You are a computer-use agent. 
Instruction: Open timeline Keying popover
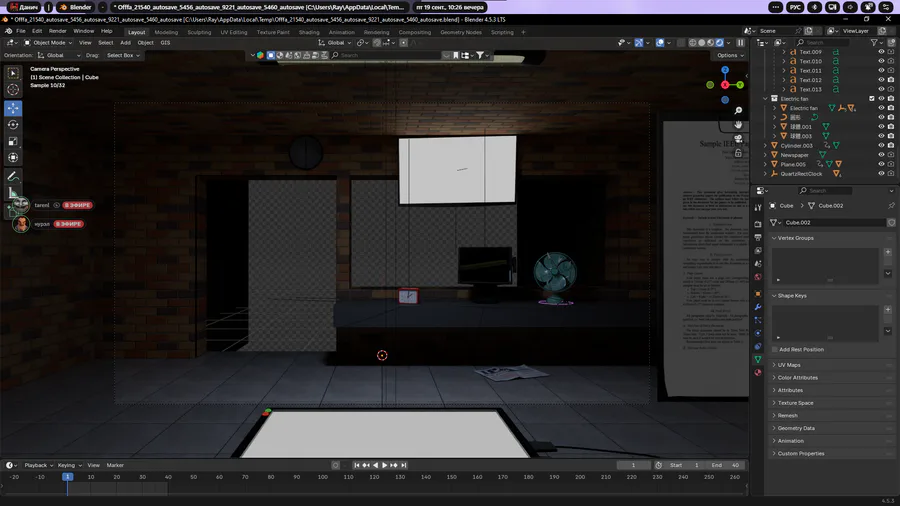pyautogui.click(x=69, y=465)
